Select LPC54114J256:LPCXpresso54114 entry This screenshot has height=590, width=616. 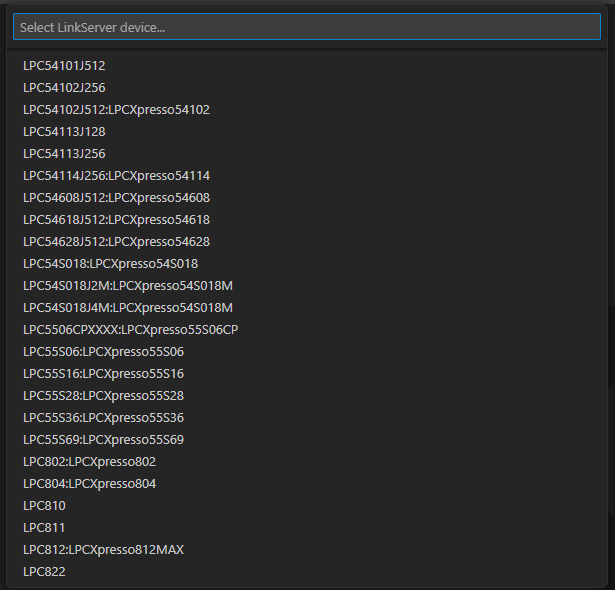(116, 176)
